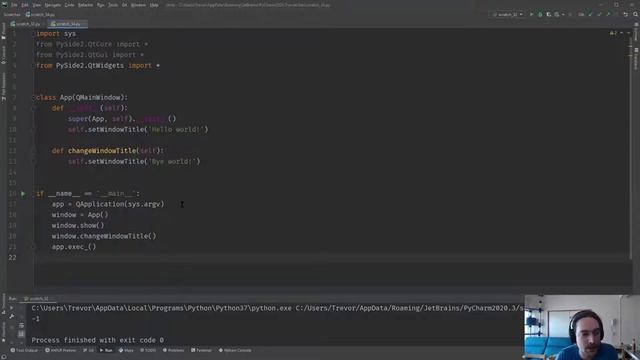Screen dimensions: 640x360
Task: Click the toolbar Profile icon
Action: click(557, 14)
